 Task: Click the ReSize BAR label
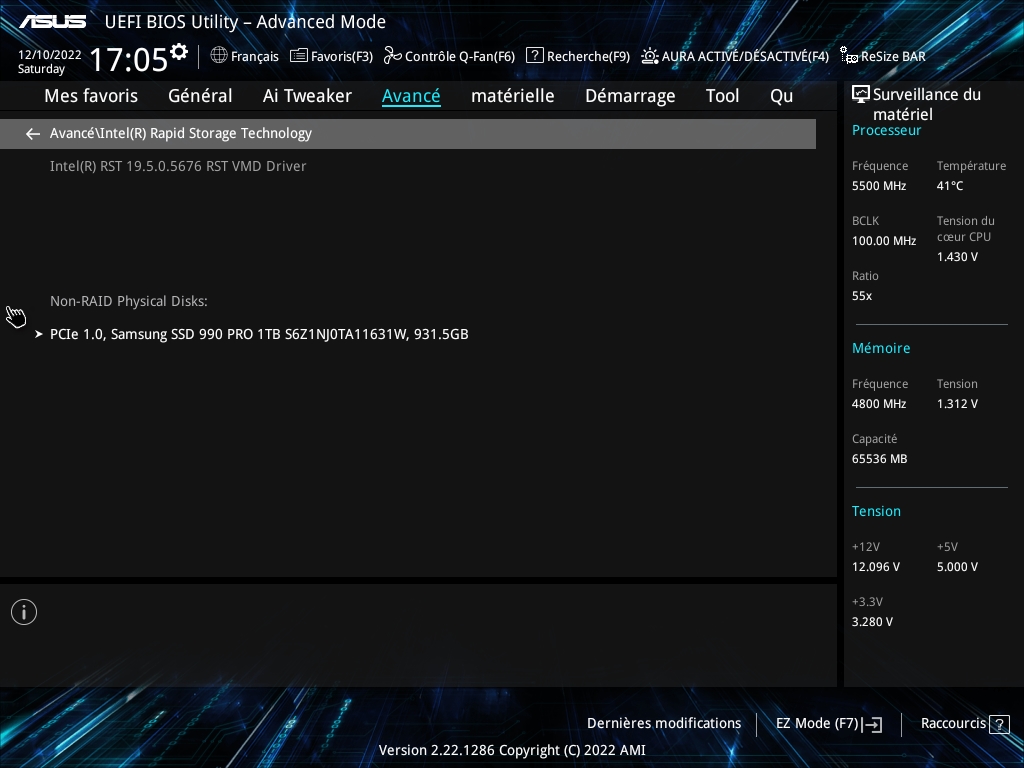point(893,56)
